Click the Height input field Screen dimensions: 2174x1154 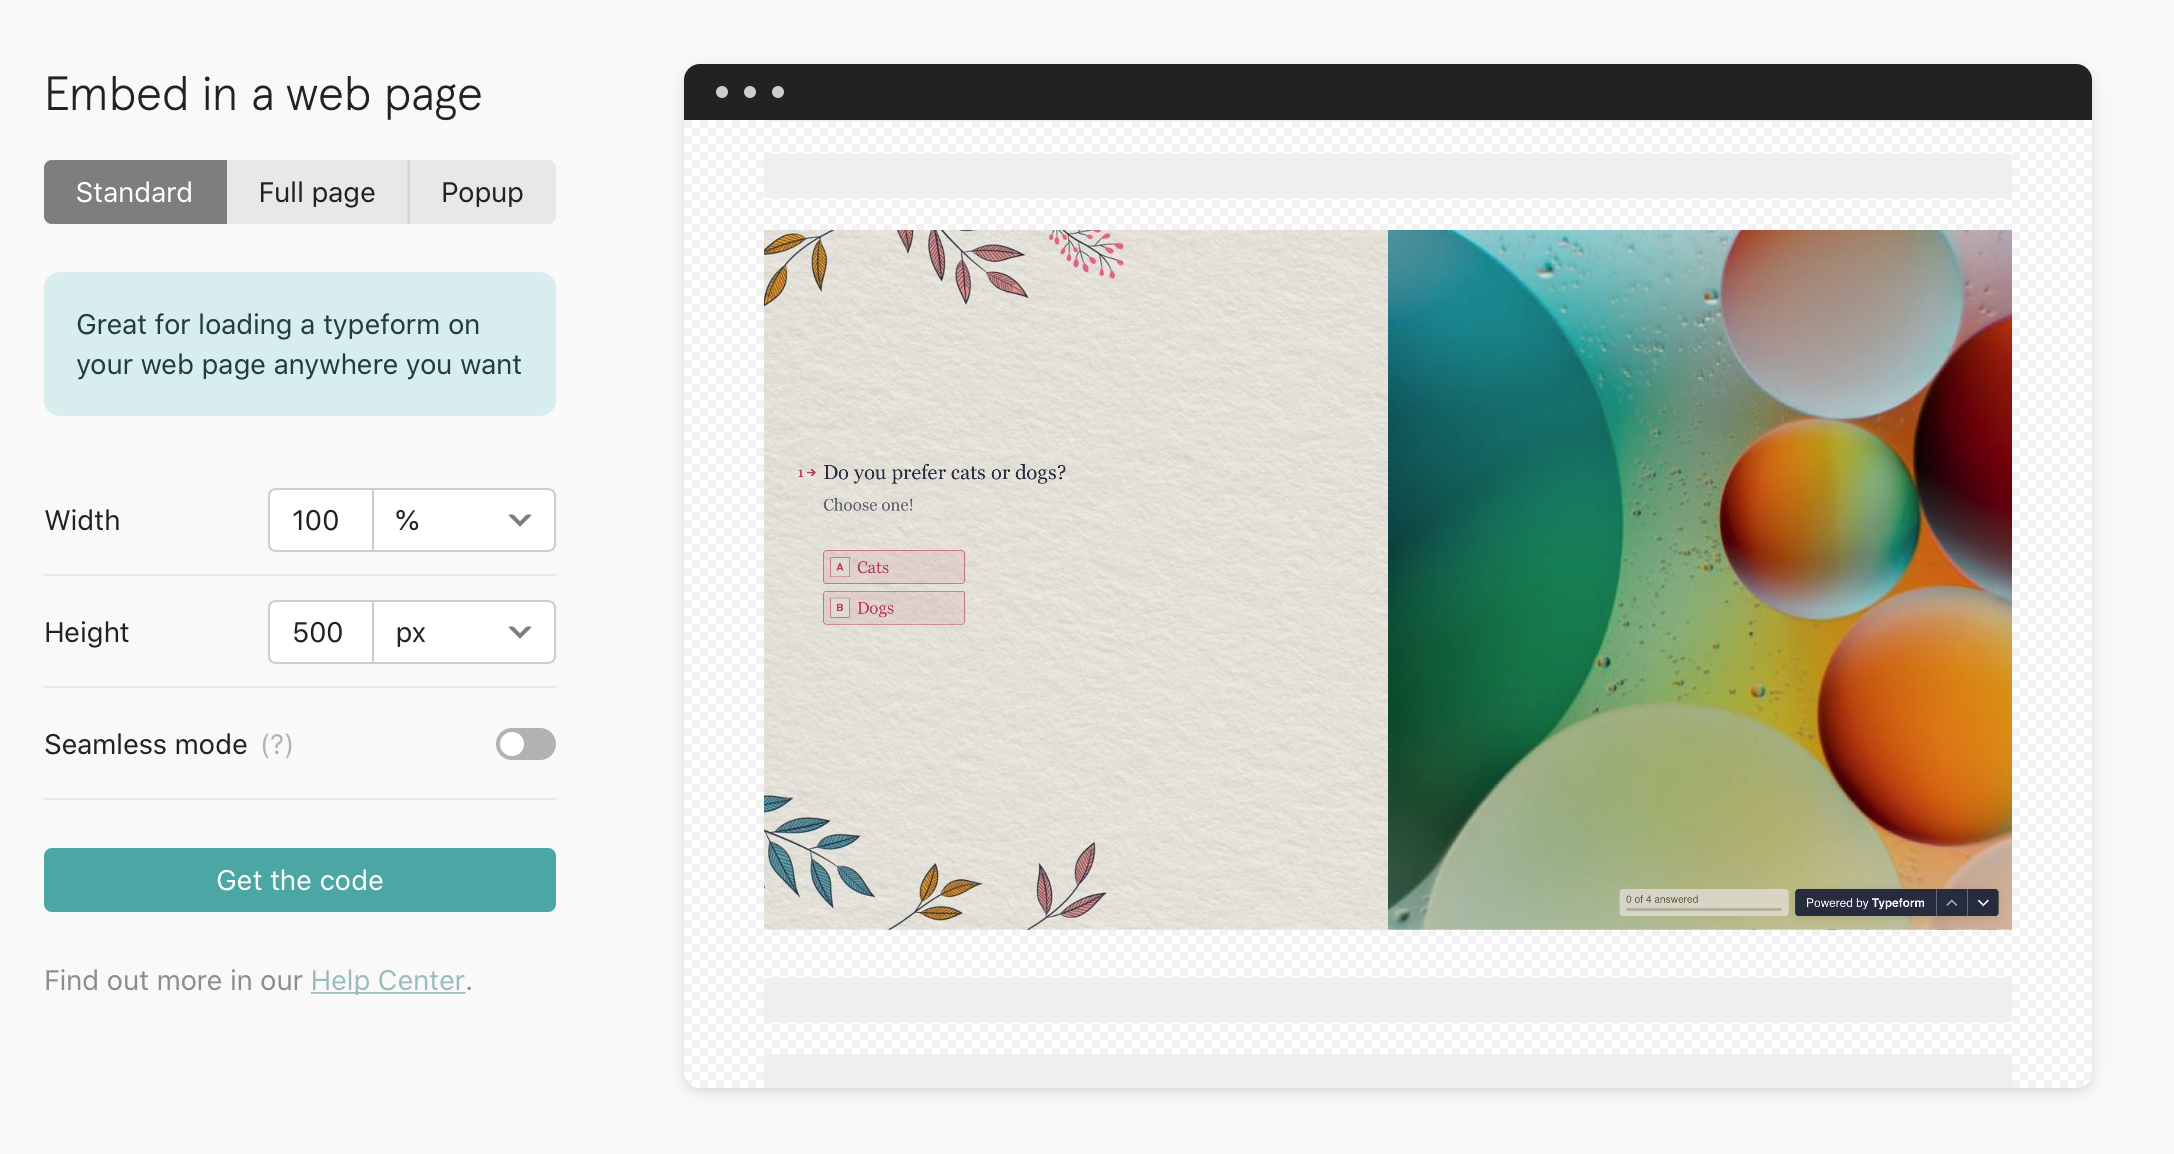point(318,632)
